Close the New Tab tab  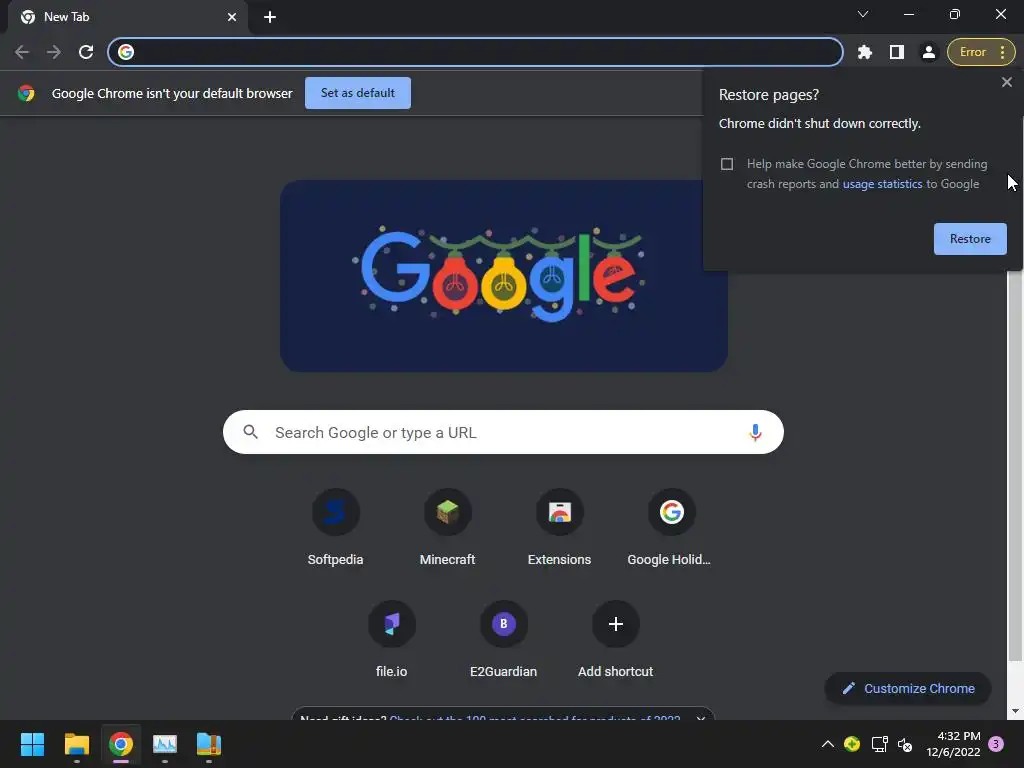click(232, 17)
